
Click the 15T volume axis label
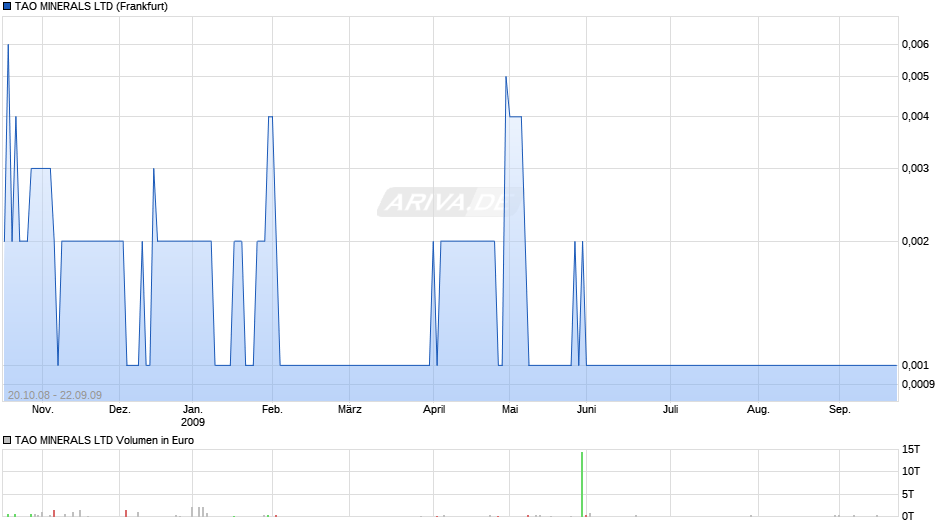point(911,449)
